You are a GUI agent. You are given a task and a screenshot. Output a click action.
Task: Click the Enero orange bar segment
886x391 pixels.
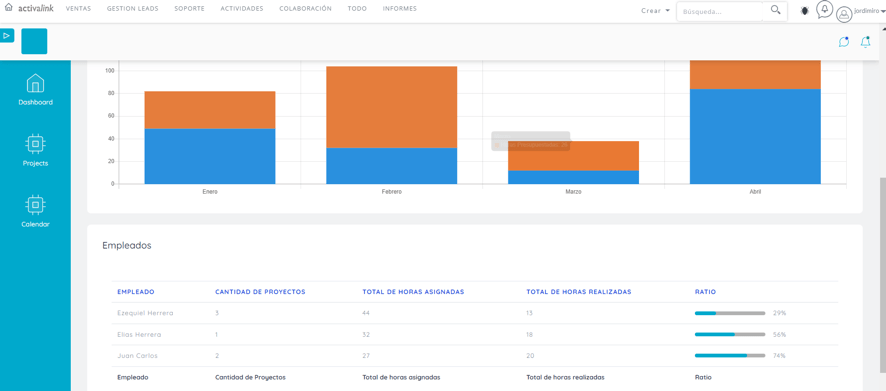[210, 110]
